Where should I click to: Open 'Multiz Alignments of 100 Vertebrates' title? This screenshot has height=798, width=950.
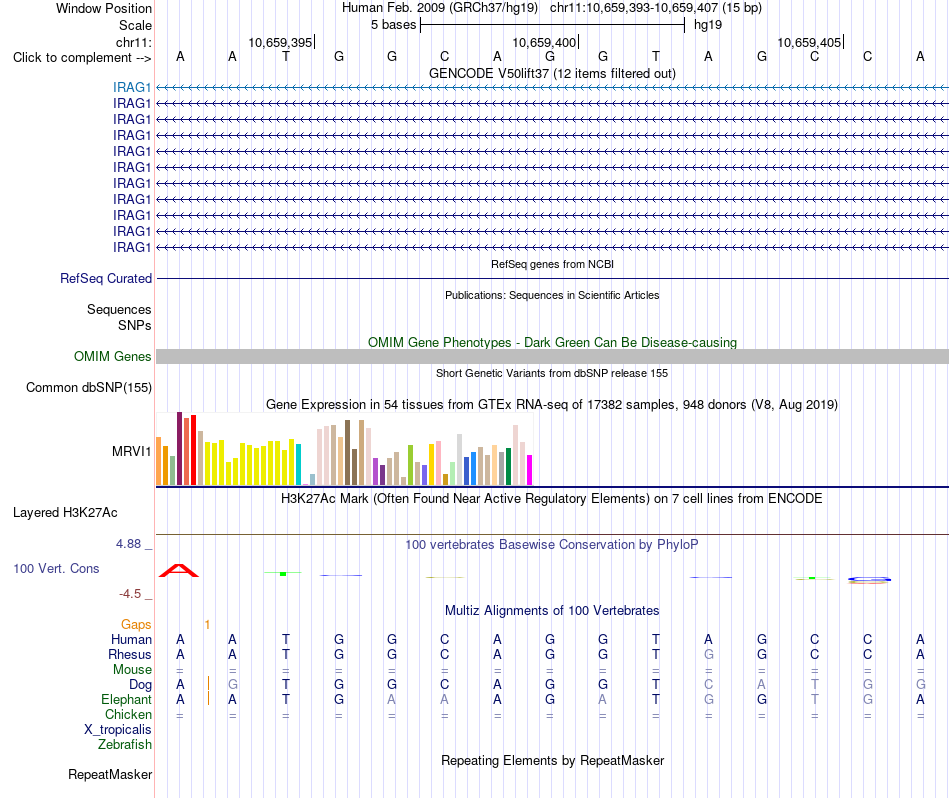pyautogui.click(x=552, y=611)
